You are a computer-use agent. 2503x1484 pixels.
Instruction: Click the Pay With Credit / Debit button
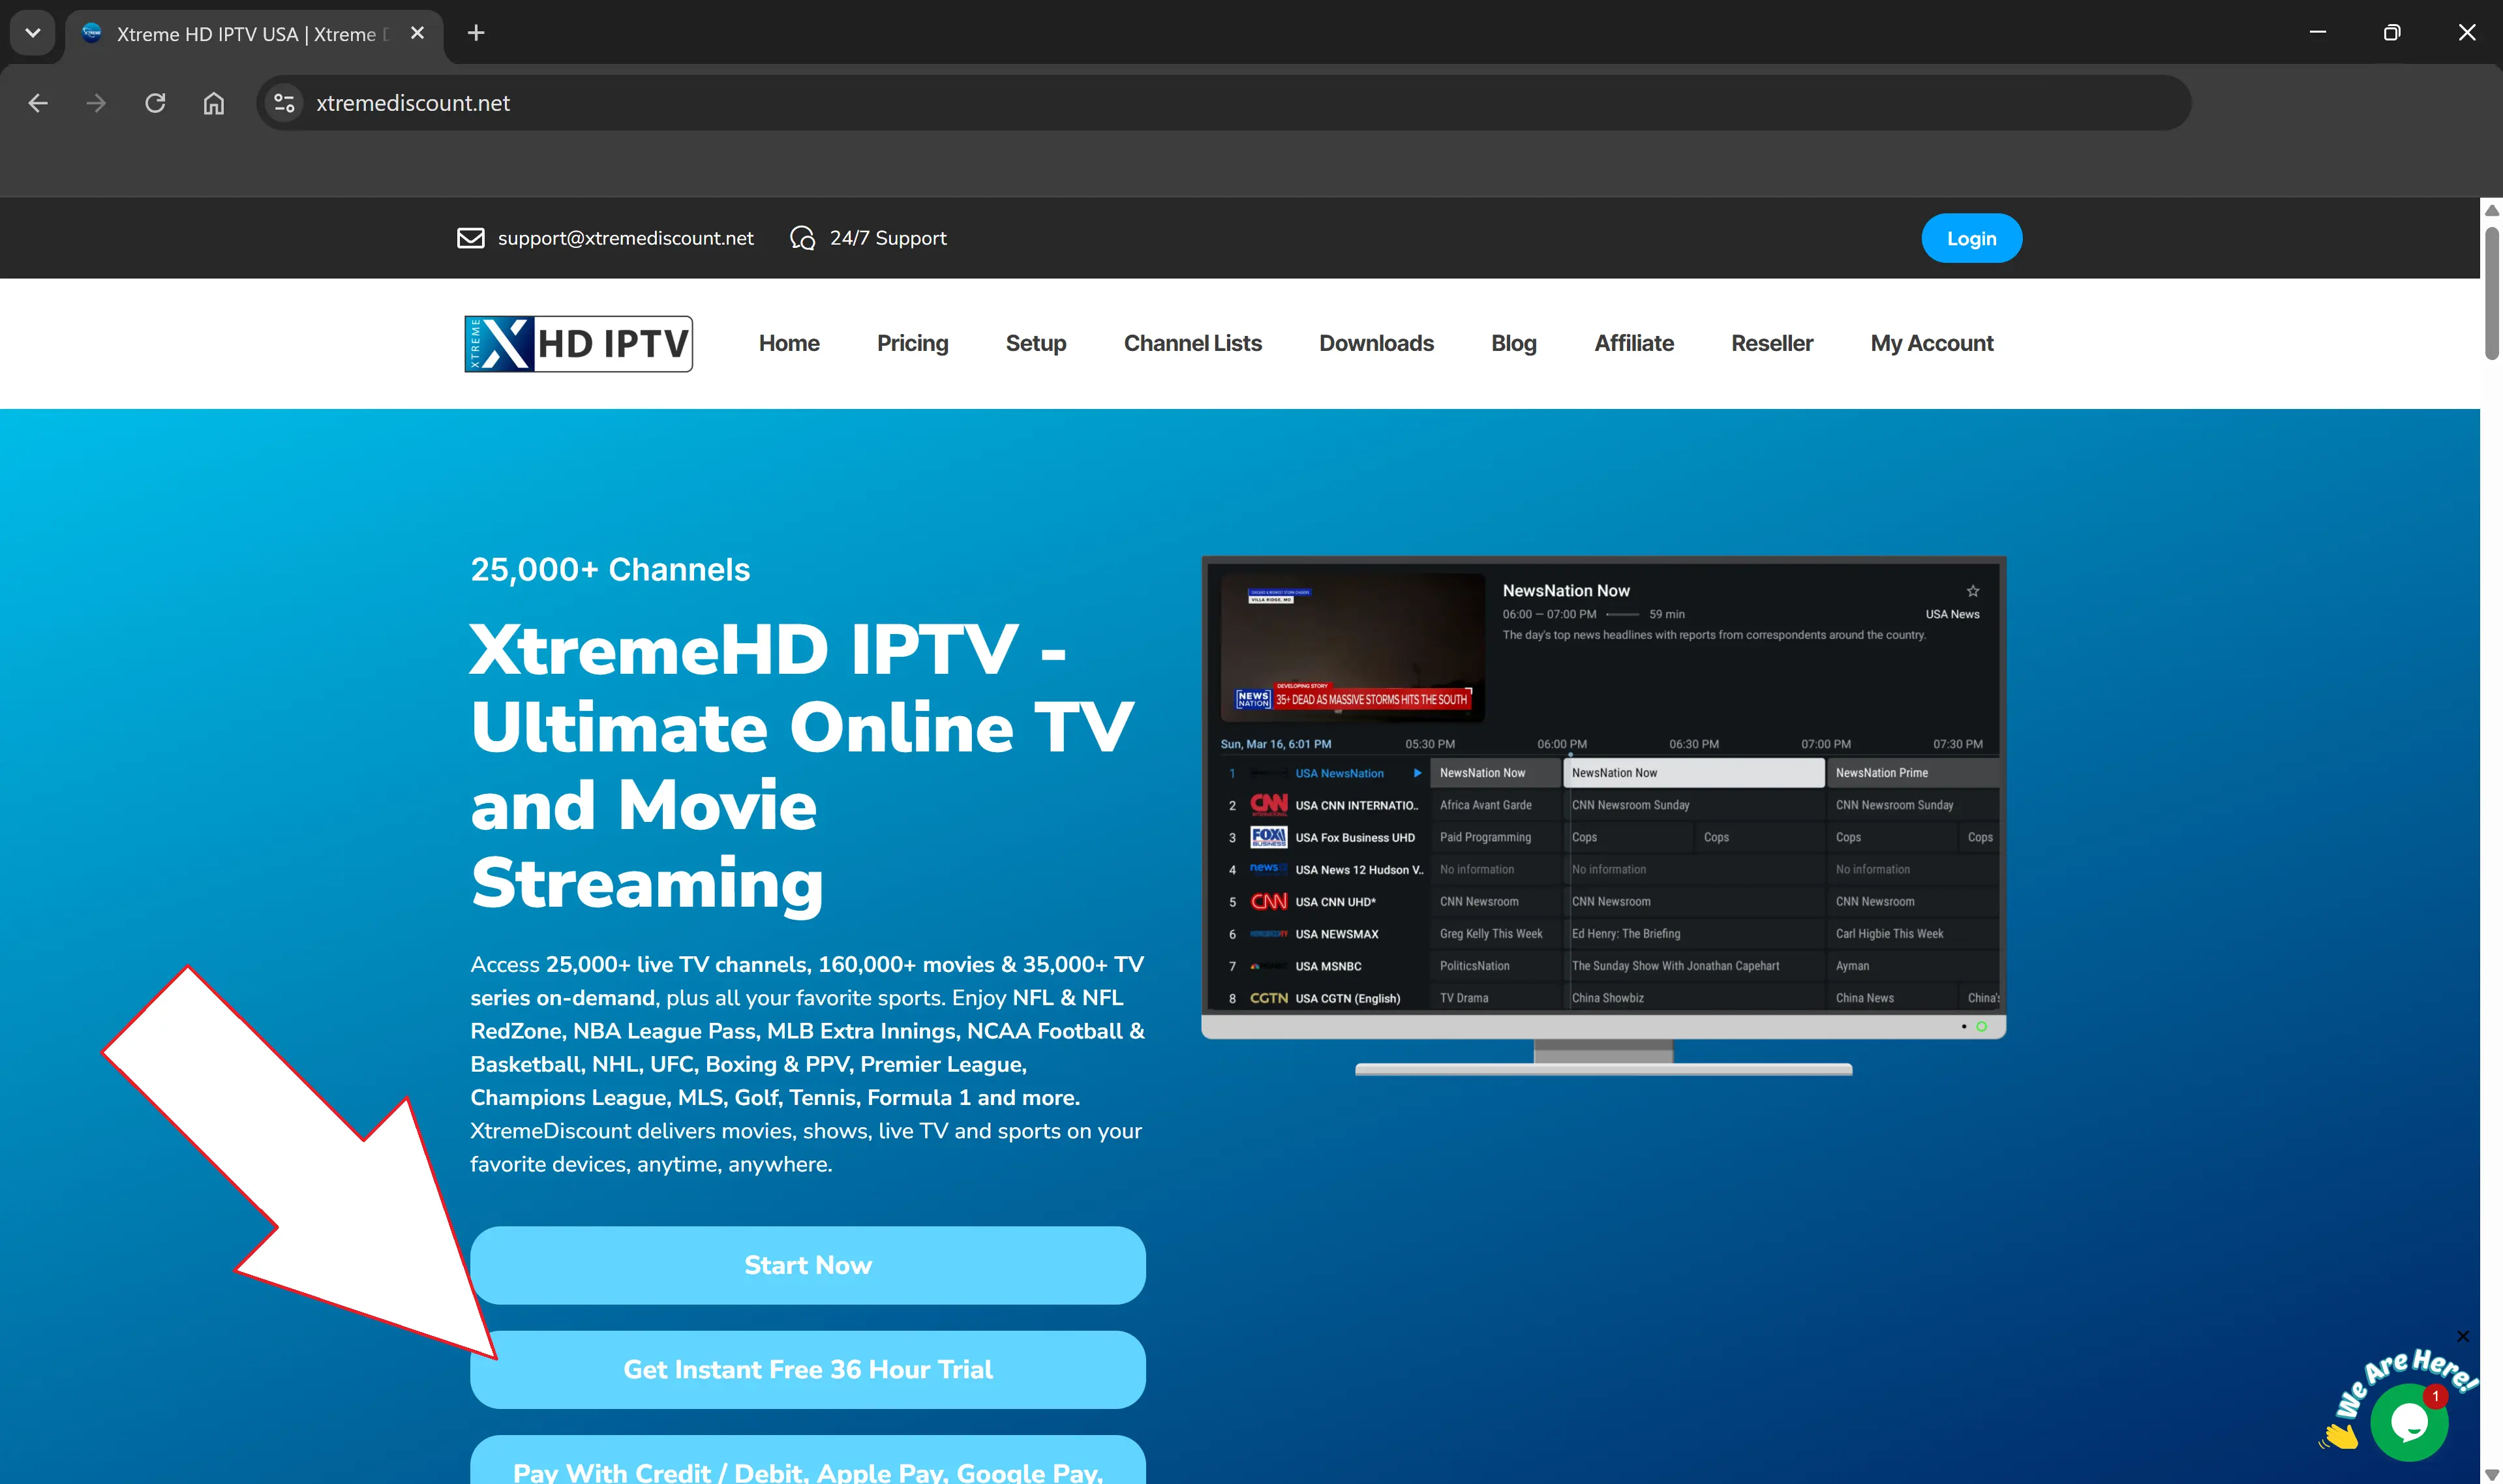click(x=807, y=1461)
